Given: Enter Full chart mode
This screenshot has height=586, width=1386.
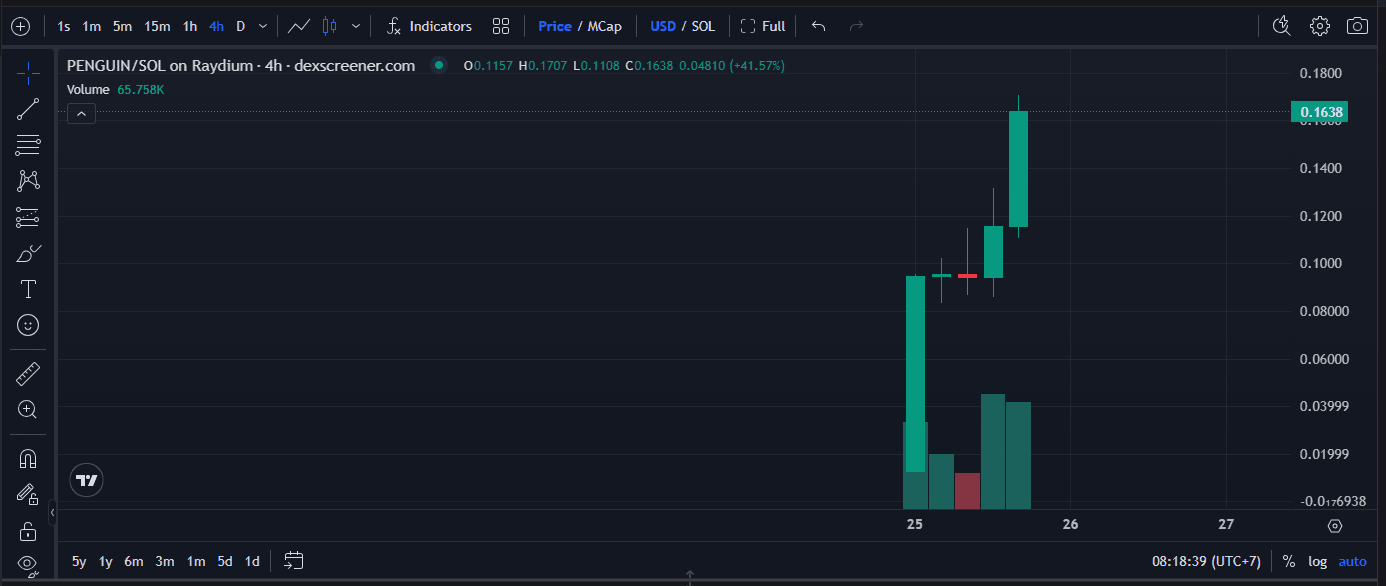Looking at the screenshot, I should click(x=763, y=26).
